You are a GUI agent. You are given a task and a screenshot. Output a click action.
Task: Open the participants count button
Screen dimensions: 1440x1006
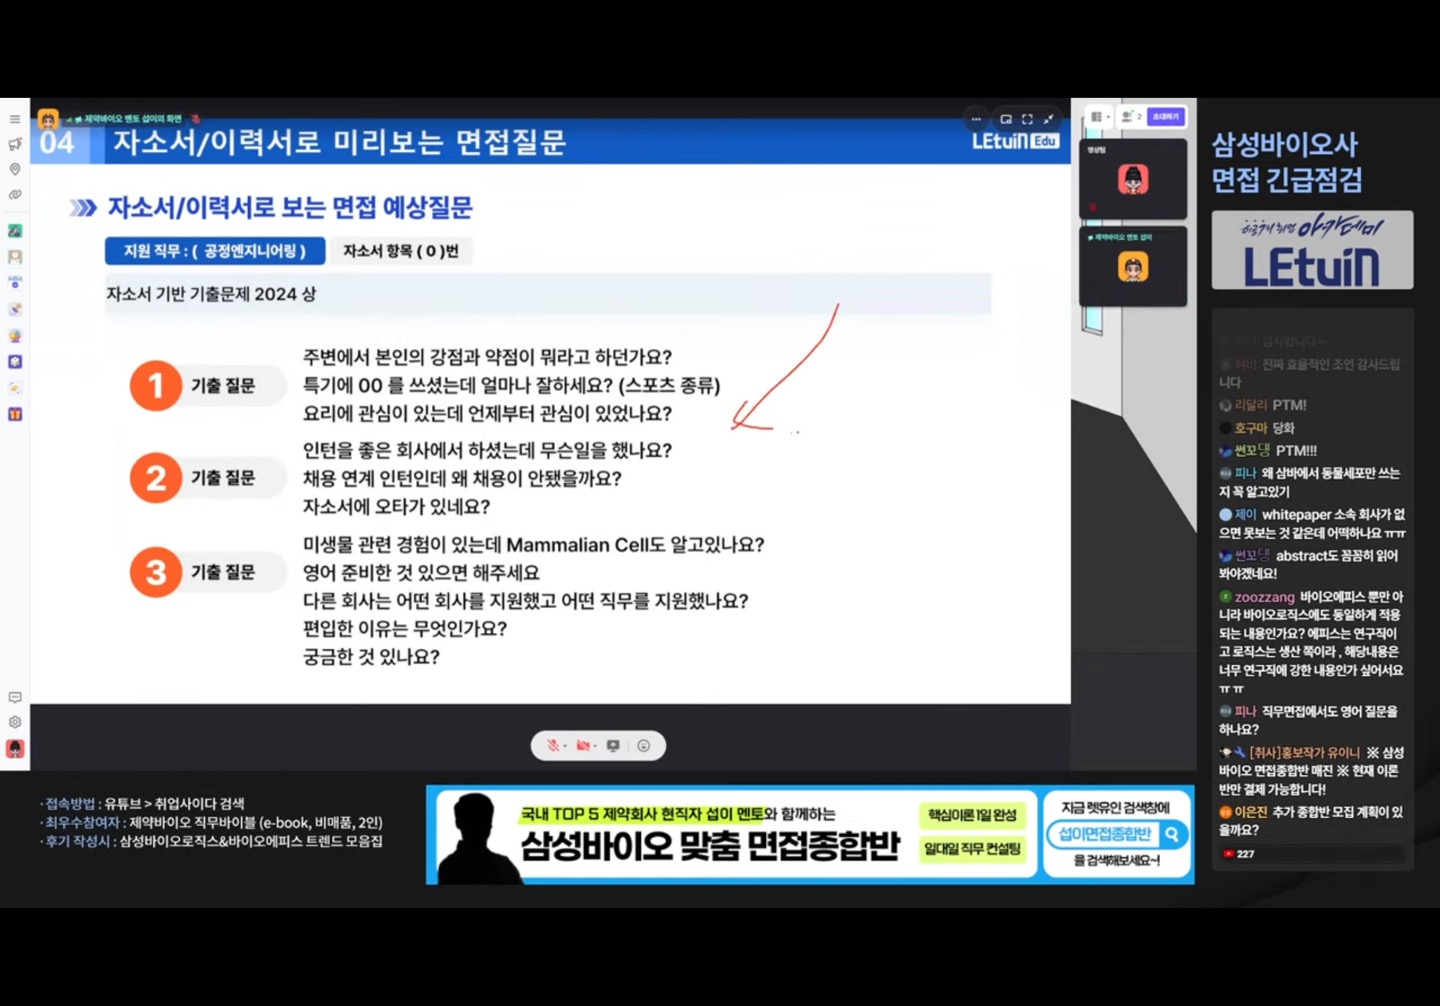coord(1131,117)
